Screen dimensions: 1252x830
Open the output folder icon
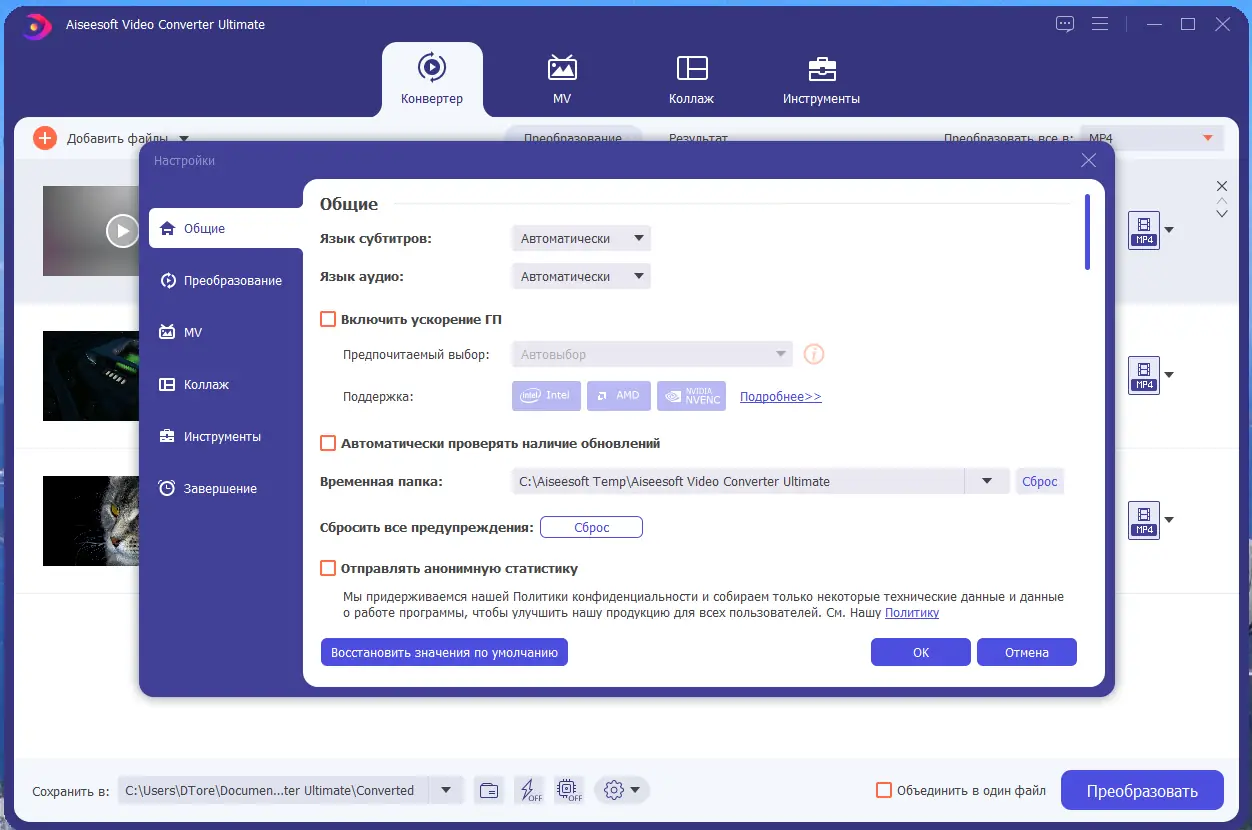(489, 790)
